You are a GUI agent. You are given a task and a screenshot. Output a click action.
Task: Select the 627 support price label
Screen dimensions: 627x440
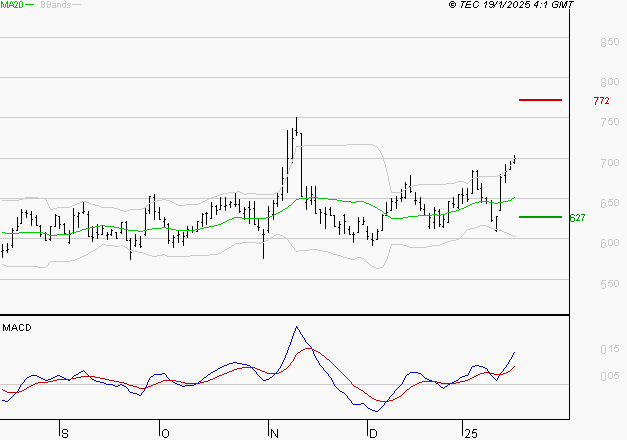577,218
